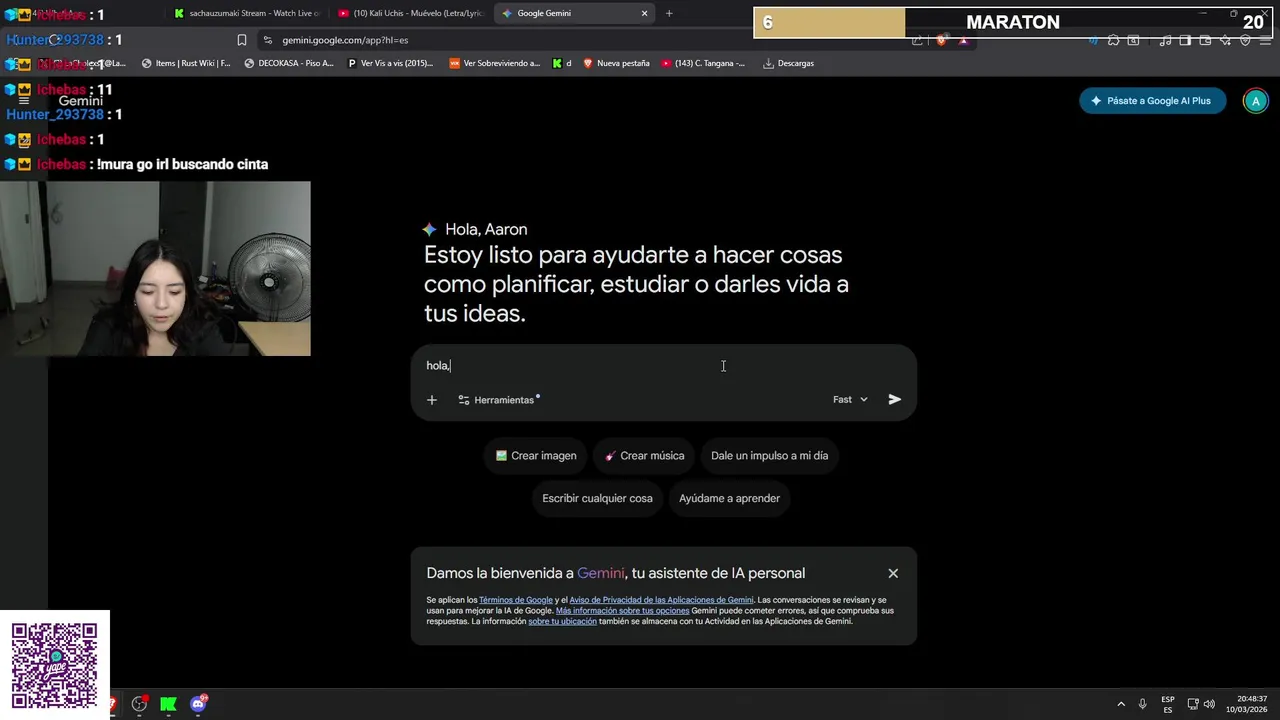Click the sobre tu ubicación link
The width and height of the screenshot is (1280, 720).
[x=562, y=621]
